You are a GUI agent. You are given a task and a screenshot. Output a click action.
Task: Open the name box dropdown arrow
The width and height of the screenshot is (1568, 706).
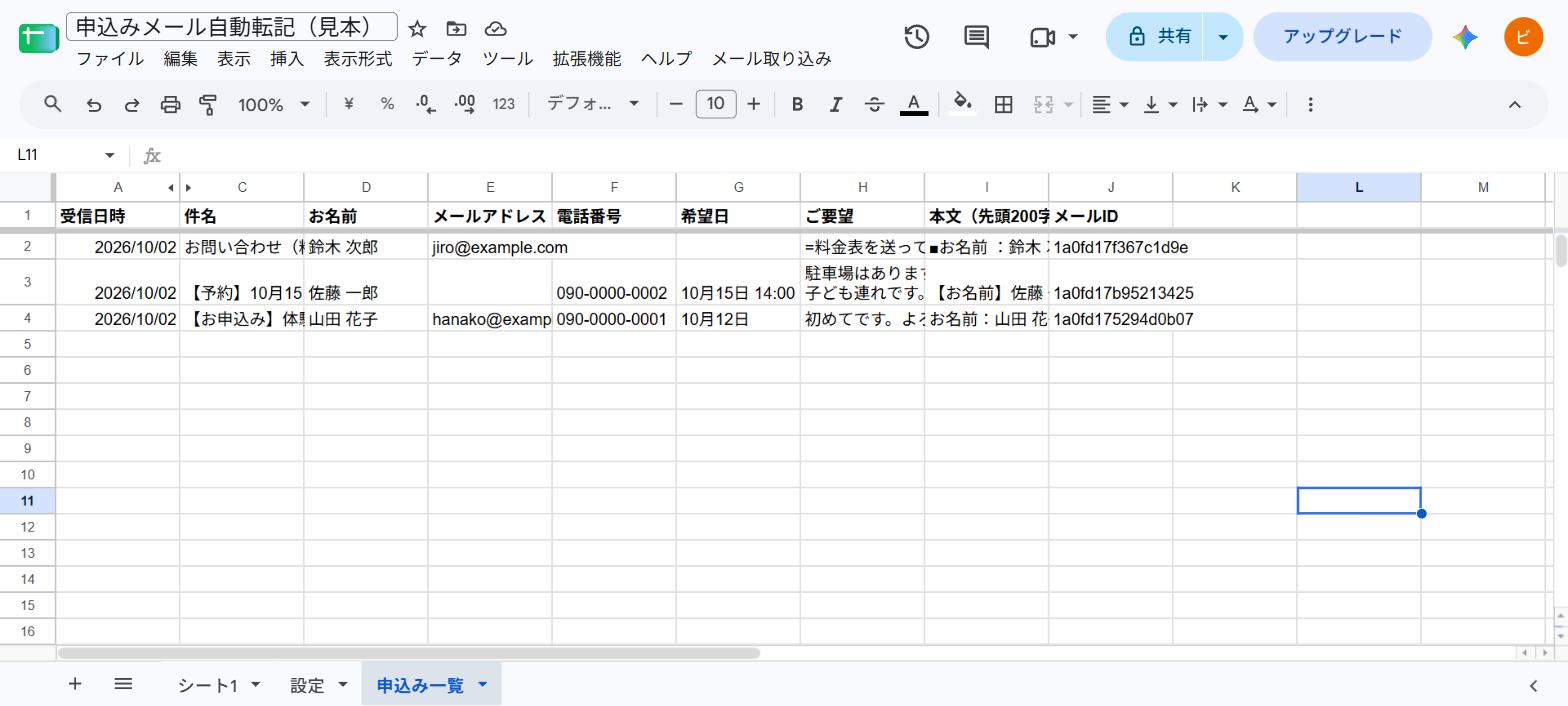click(x=109, y=155)
